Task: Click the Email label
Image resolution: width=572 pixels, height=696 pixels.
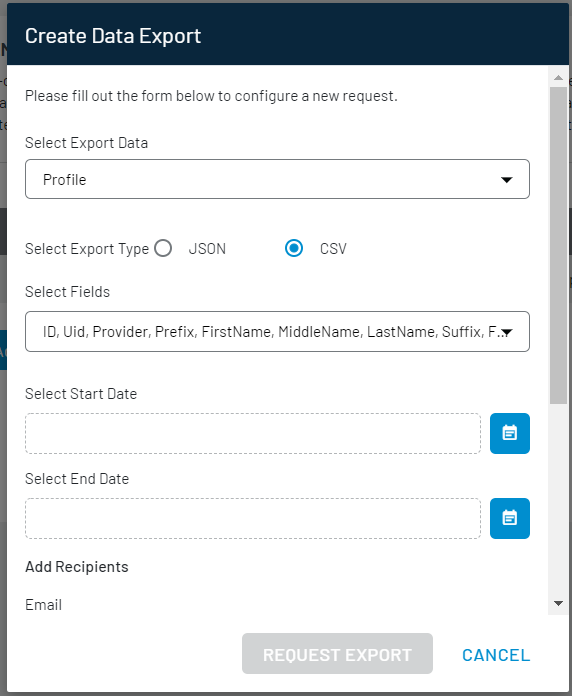Action: click(43, 605)
